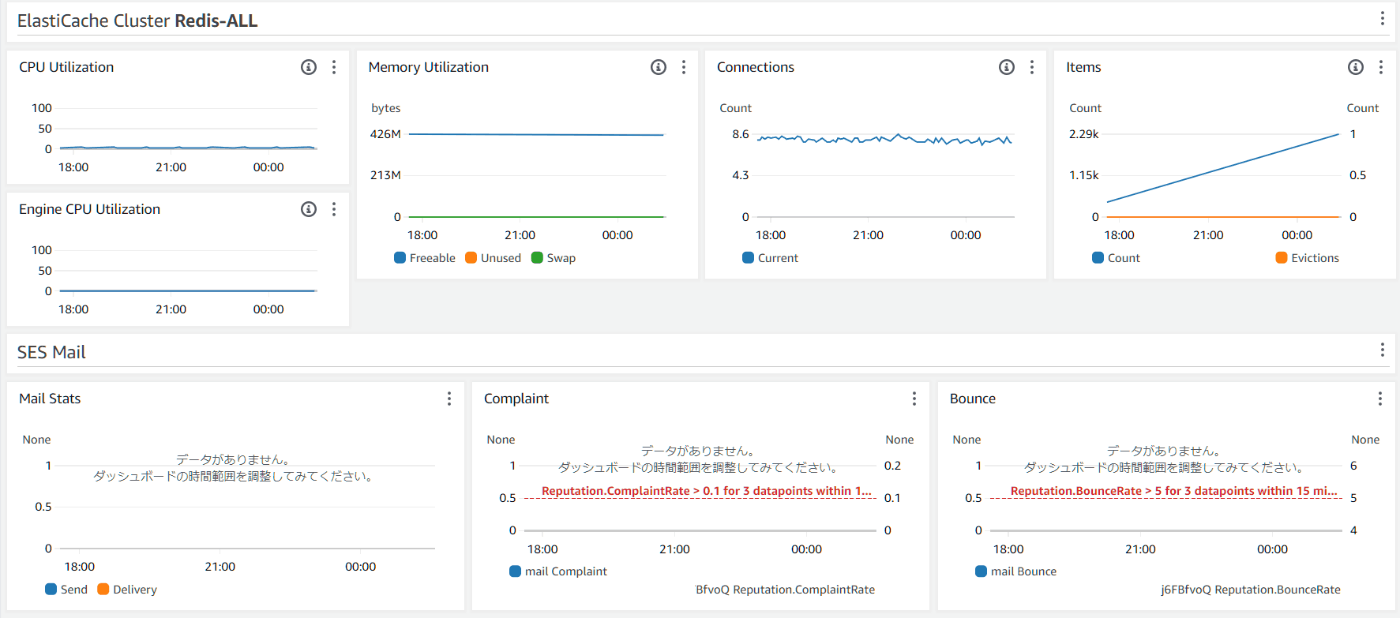The width and height of the screenshot is (1400, 618).
Task: Click the Connections widget title
Action: (x=755, y=67)
